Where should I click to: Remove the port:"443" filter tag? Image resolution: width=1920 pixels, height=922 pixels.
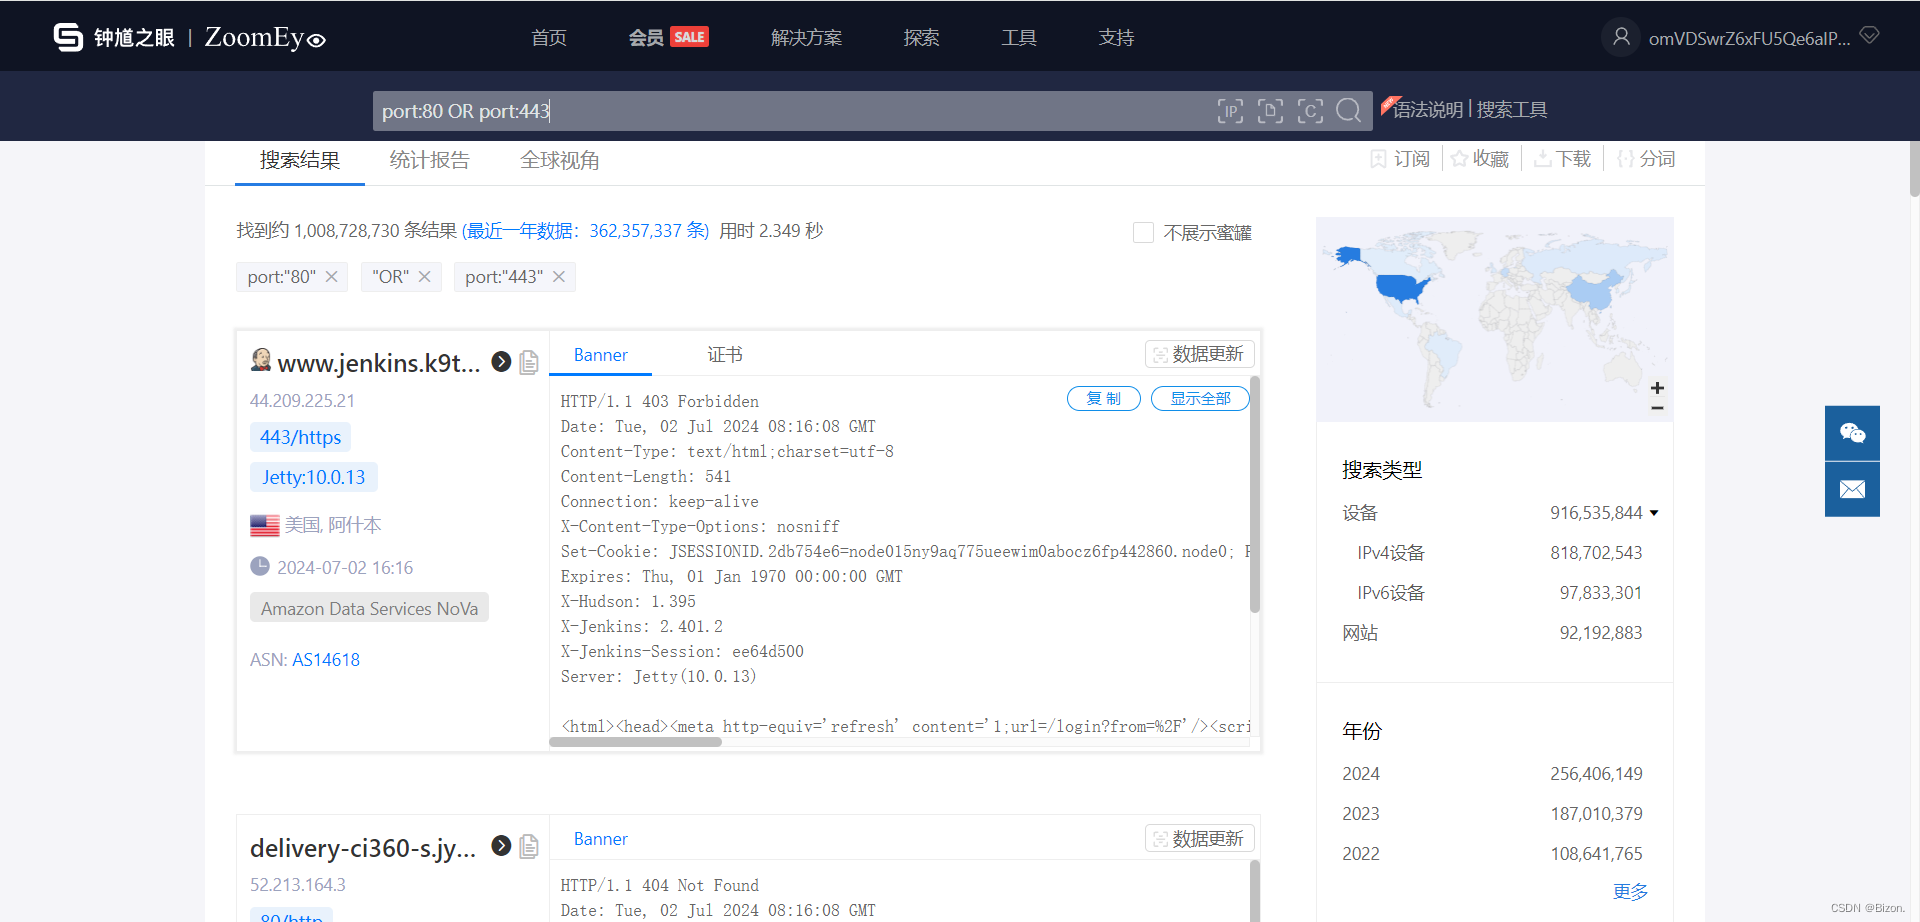point(559,277)
